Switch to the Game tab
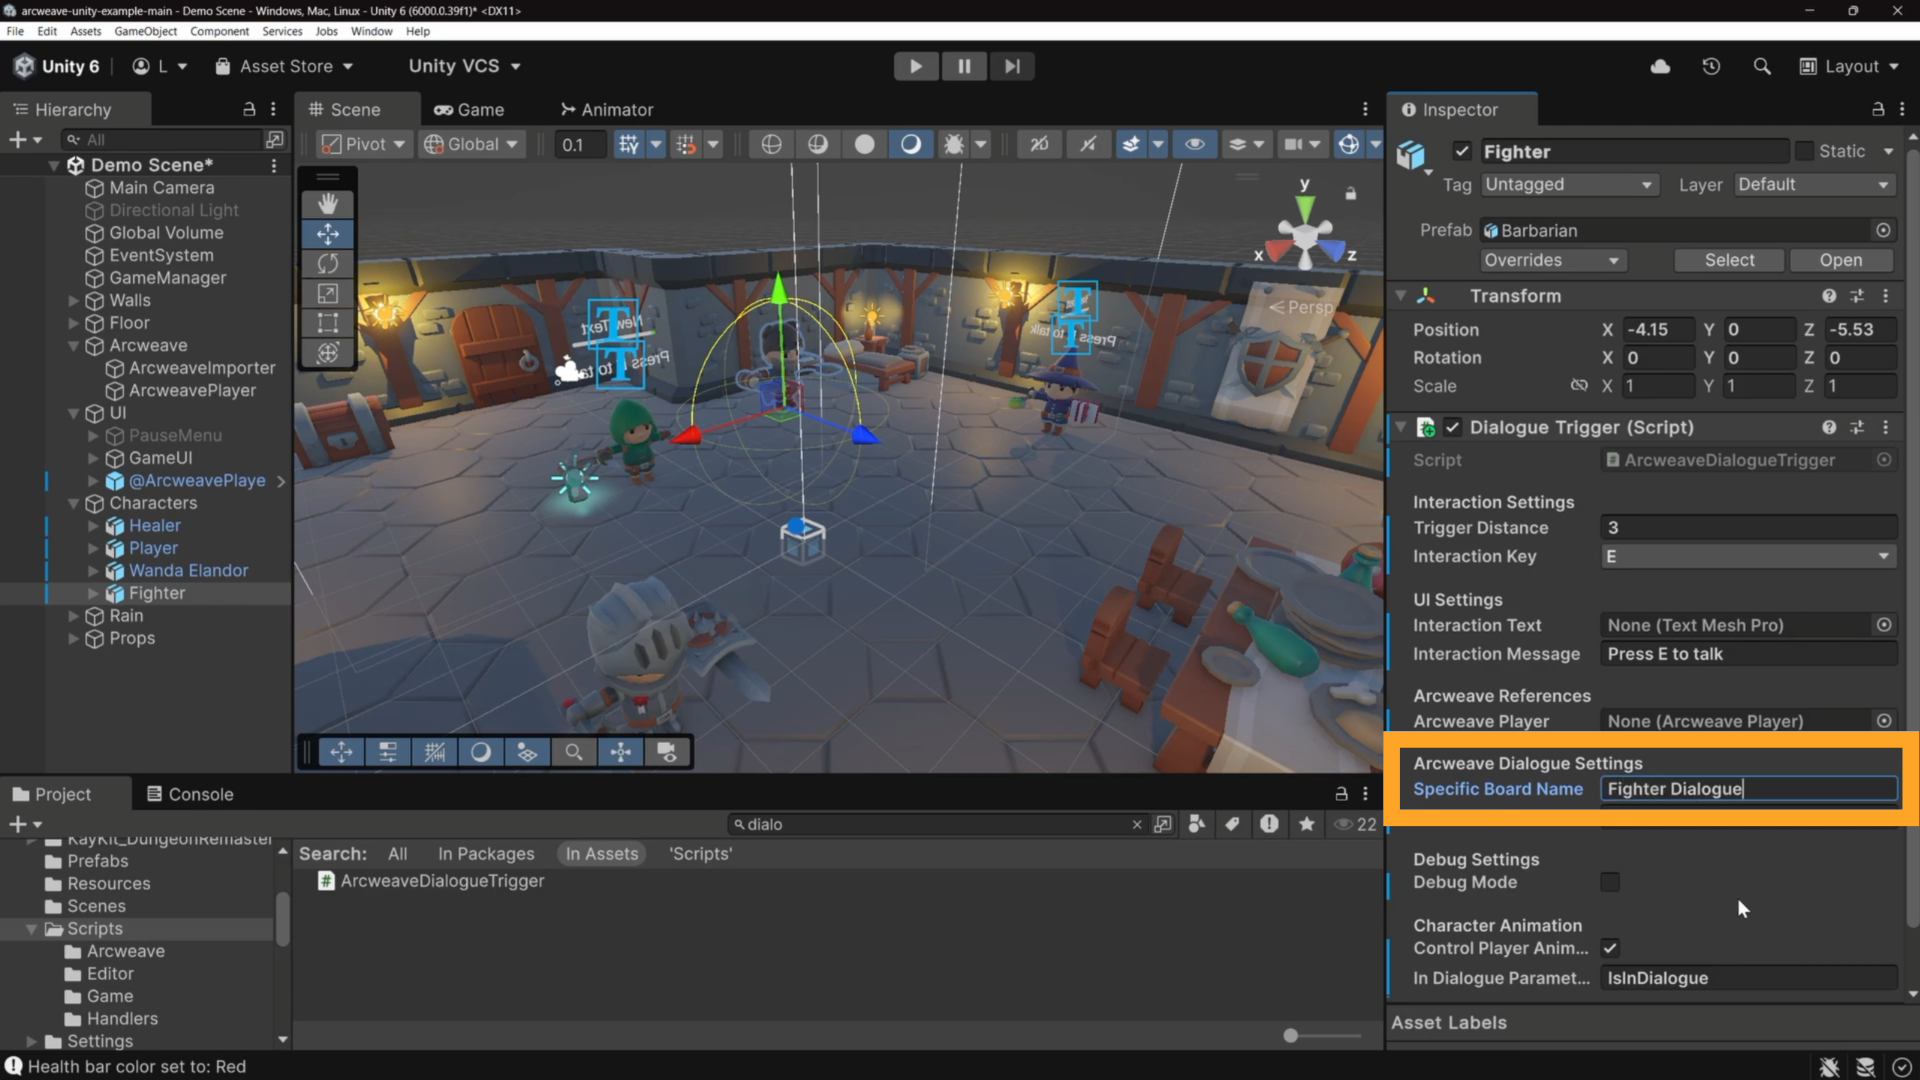 coord(468,109)
